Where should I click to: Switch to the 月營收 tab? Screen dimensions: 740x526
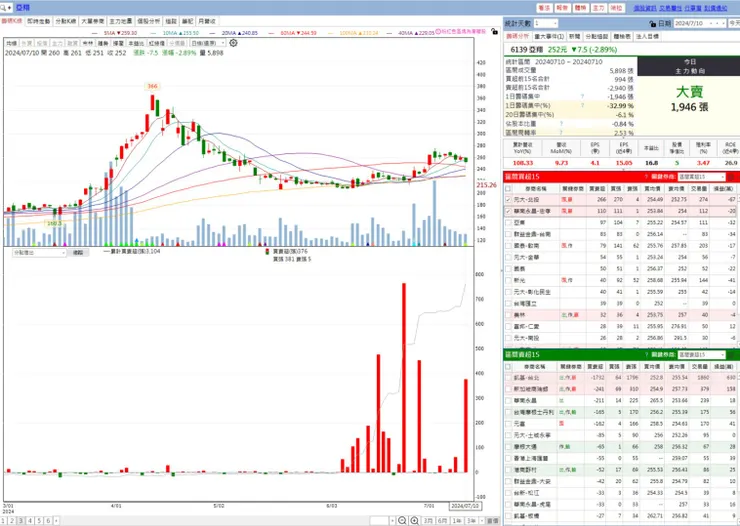(x=207, y=21)
